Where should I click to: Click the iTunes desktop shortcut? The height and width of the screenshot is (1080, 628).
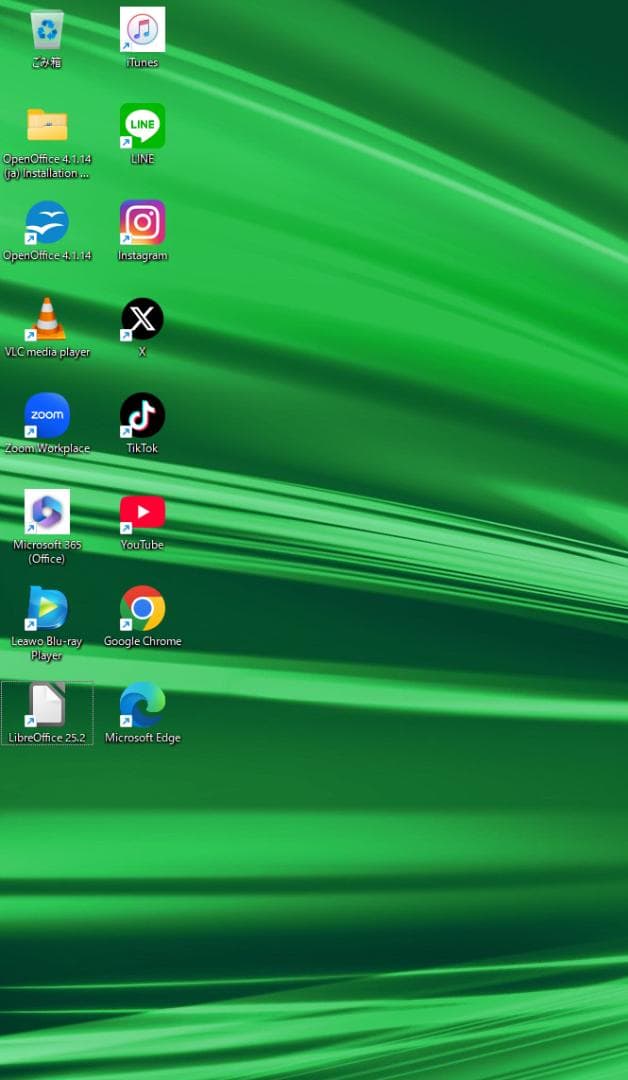click(x=142, y=29)
